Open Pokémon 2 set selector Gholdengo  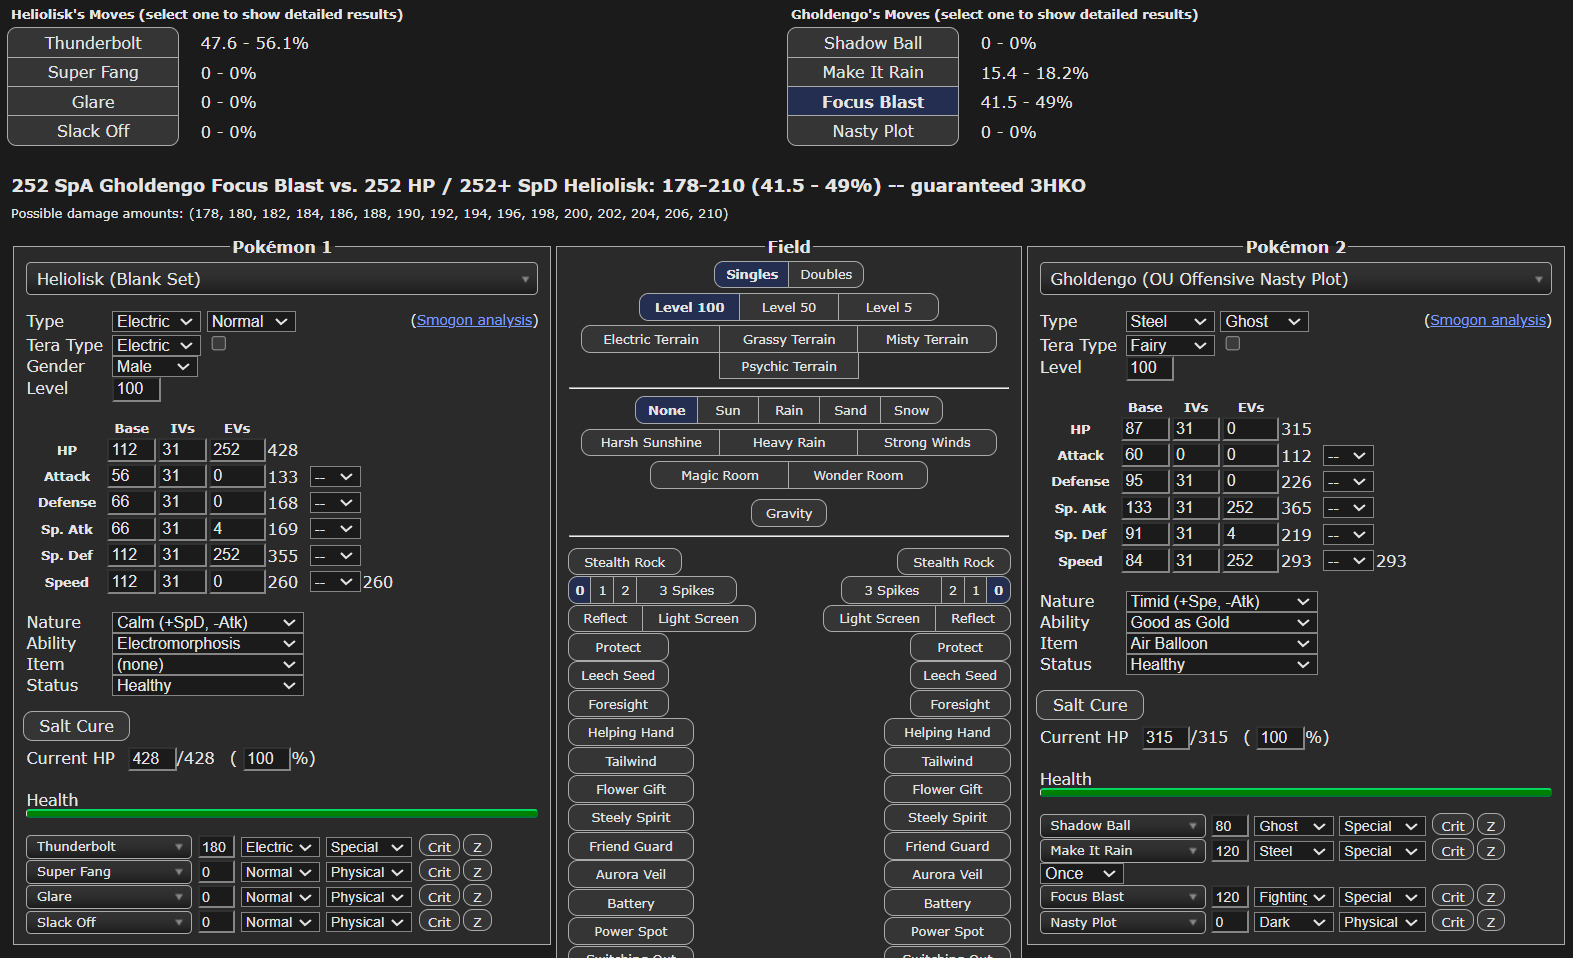pyautogui.click(x=1295, y=279)
